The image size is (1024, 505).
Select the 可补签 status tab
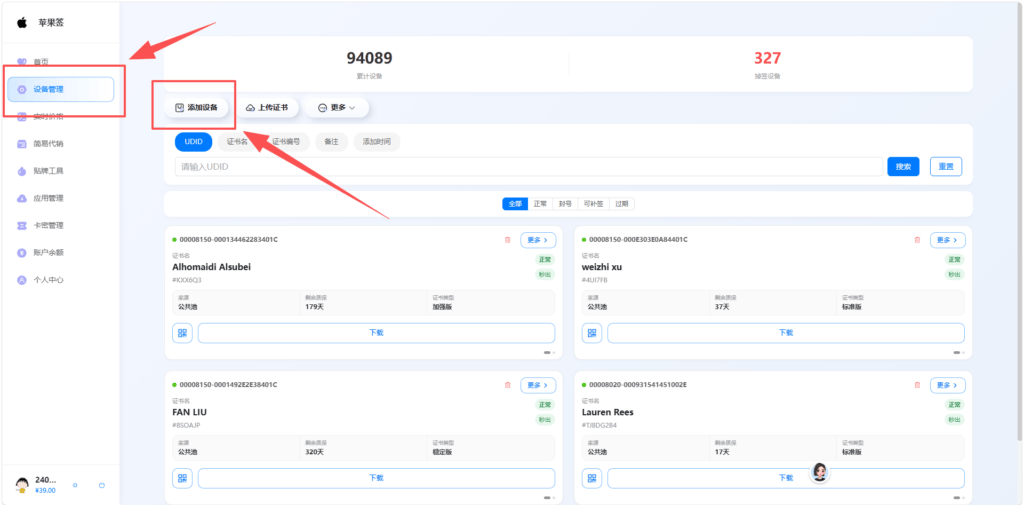click(x=594, y=204)
